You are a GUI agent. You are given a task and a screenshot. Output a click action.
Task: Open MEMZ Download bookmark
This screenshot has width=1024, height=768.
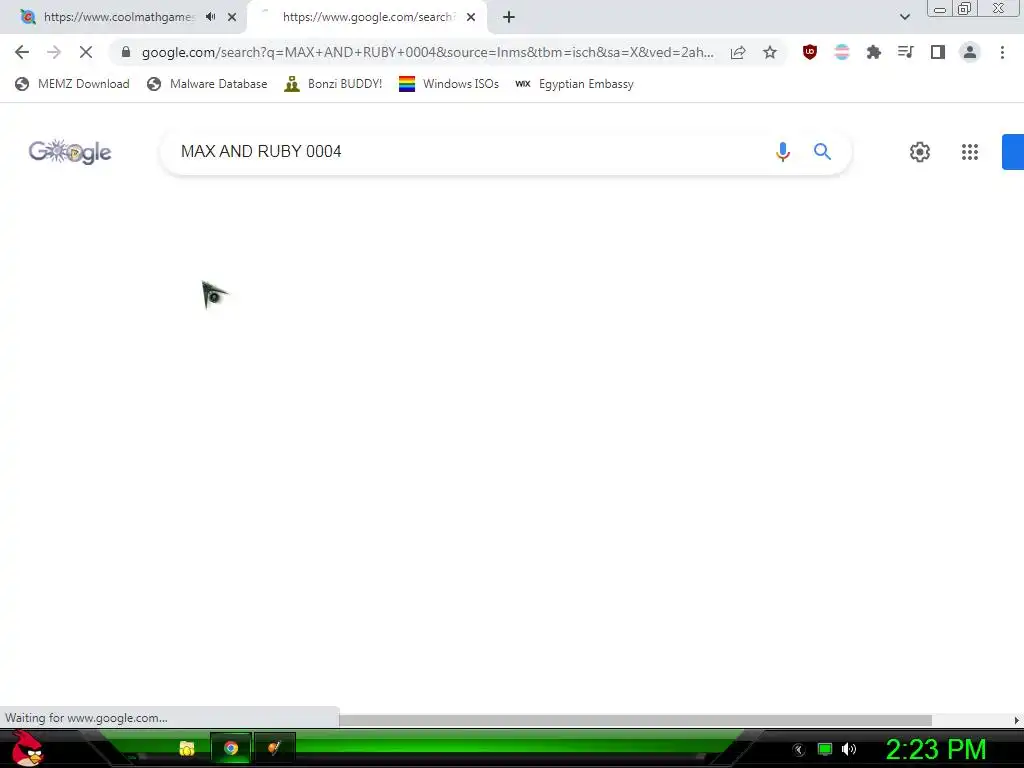click(72, 84)
